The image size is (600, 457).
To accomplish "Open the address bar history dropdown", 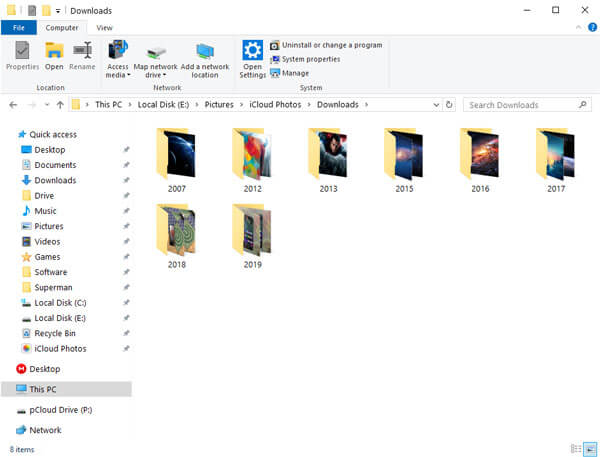I will tap(436, 105).
